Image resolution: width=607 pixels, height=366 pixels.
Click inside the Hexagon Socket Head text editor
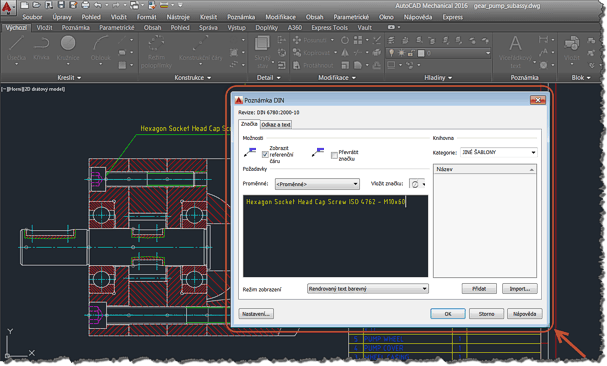336,236
